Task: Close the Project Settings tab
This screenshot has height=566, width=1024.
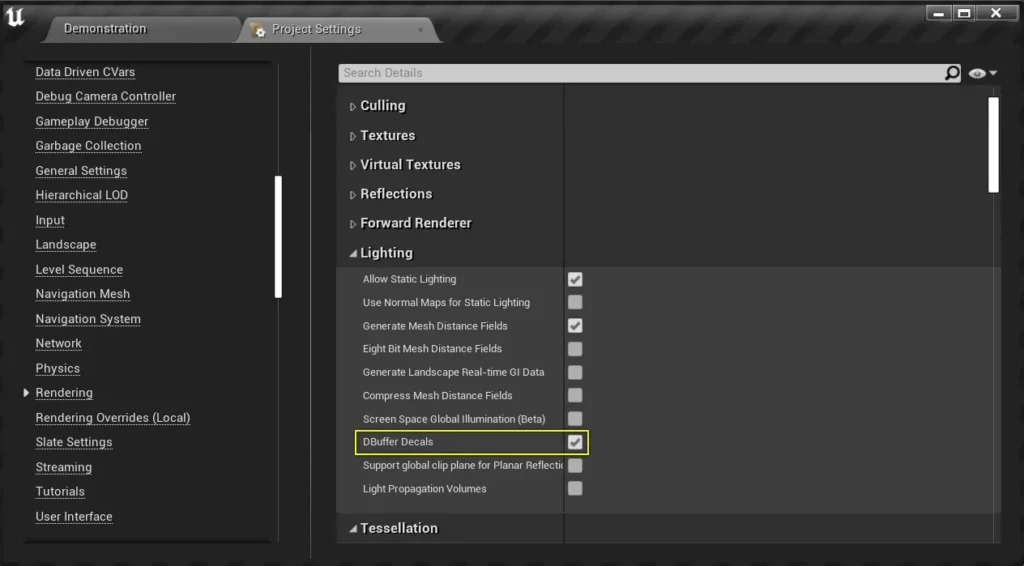Action: [x=420, y=30]
